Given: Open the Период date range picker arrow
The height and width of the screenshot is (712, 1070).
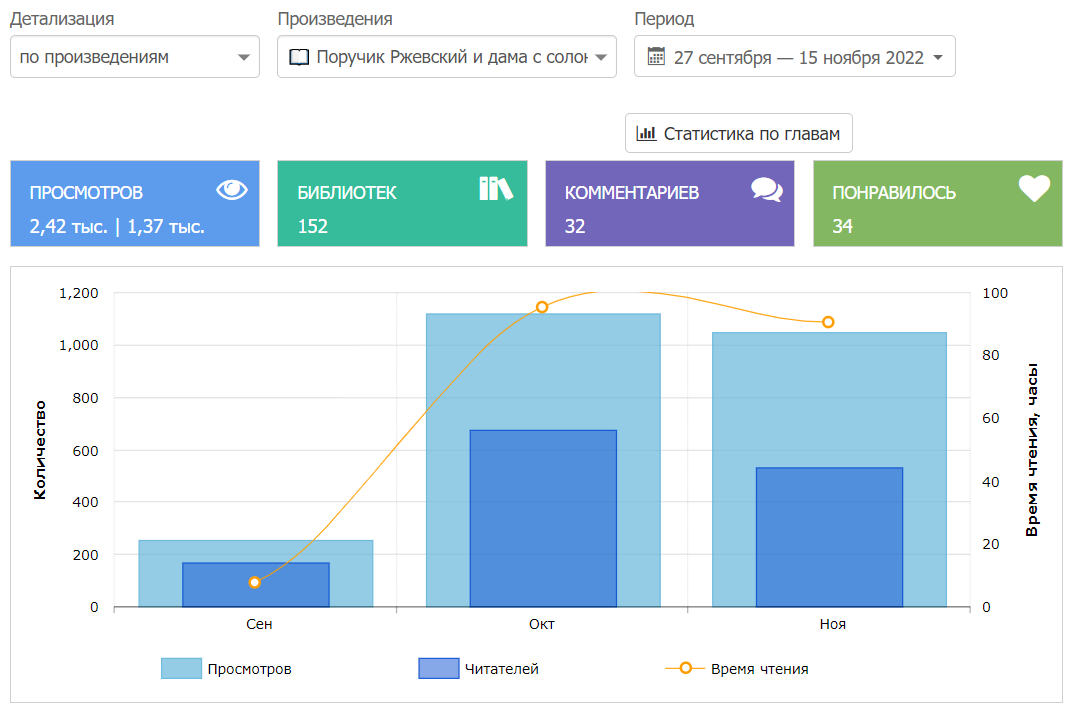Looking at the screenshot, I should coord(937,57).
